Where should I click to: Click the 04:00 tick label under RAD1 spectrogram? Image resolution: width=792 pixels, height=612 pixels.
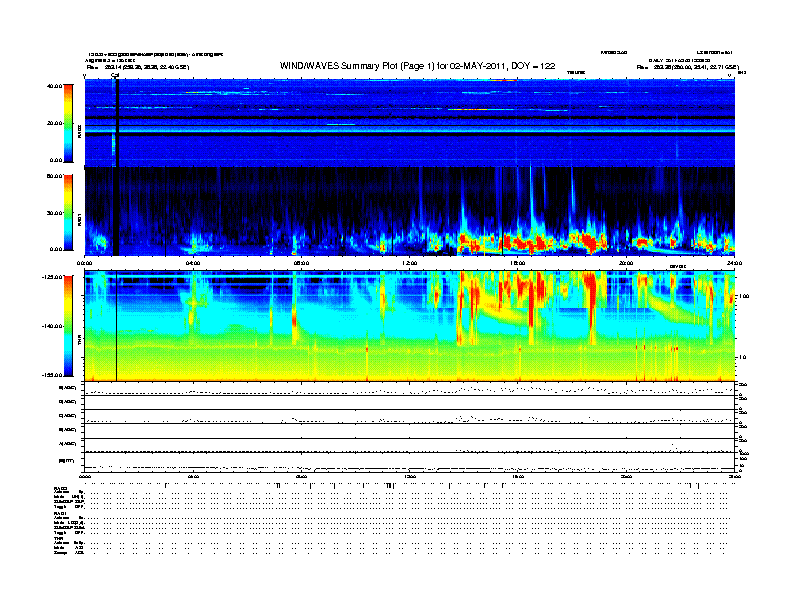(x=193, y=263)
